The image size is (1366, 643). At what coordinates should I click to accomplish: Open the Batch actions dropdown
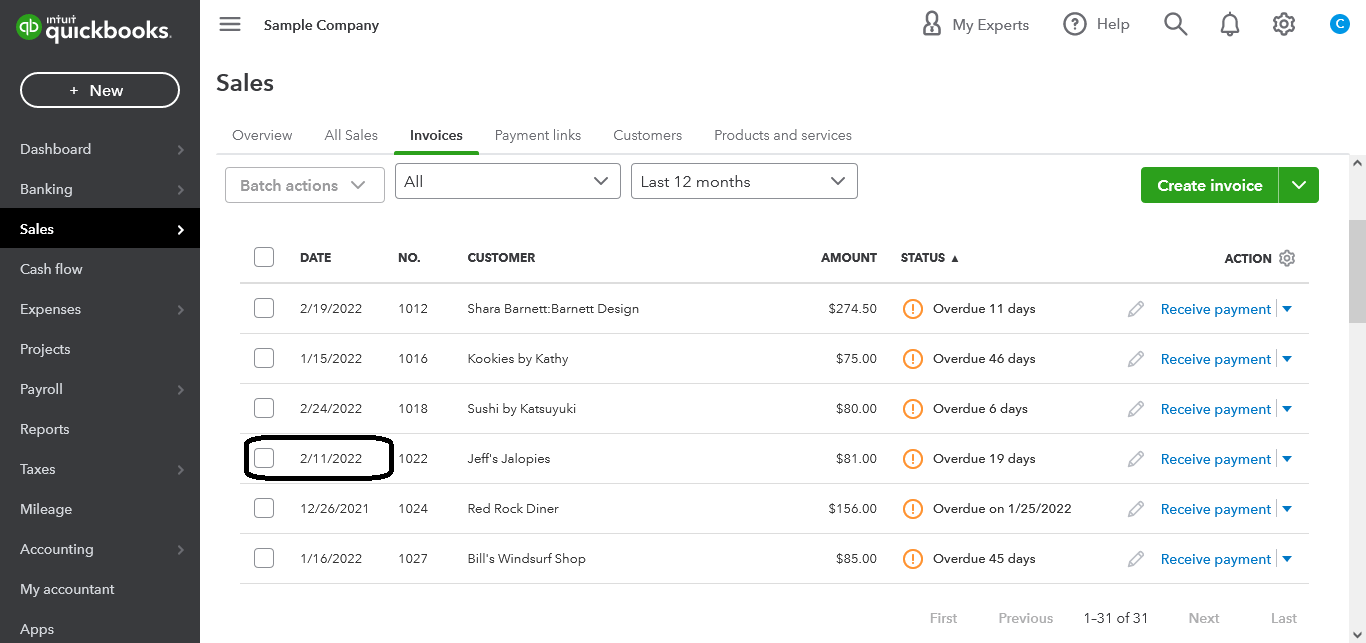(304, 184)
